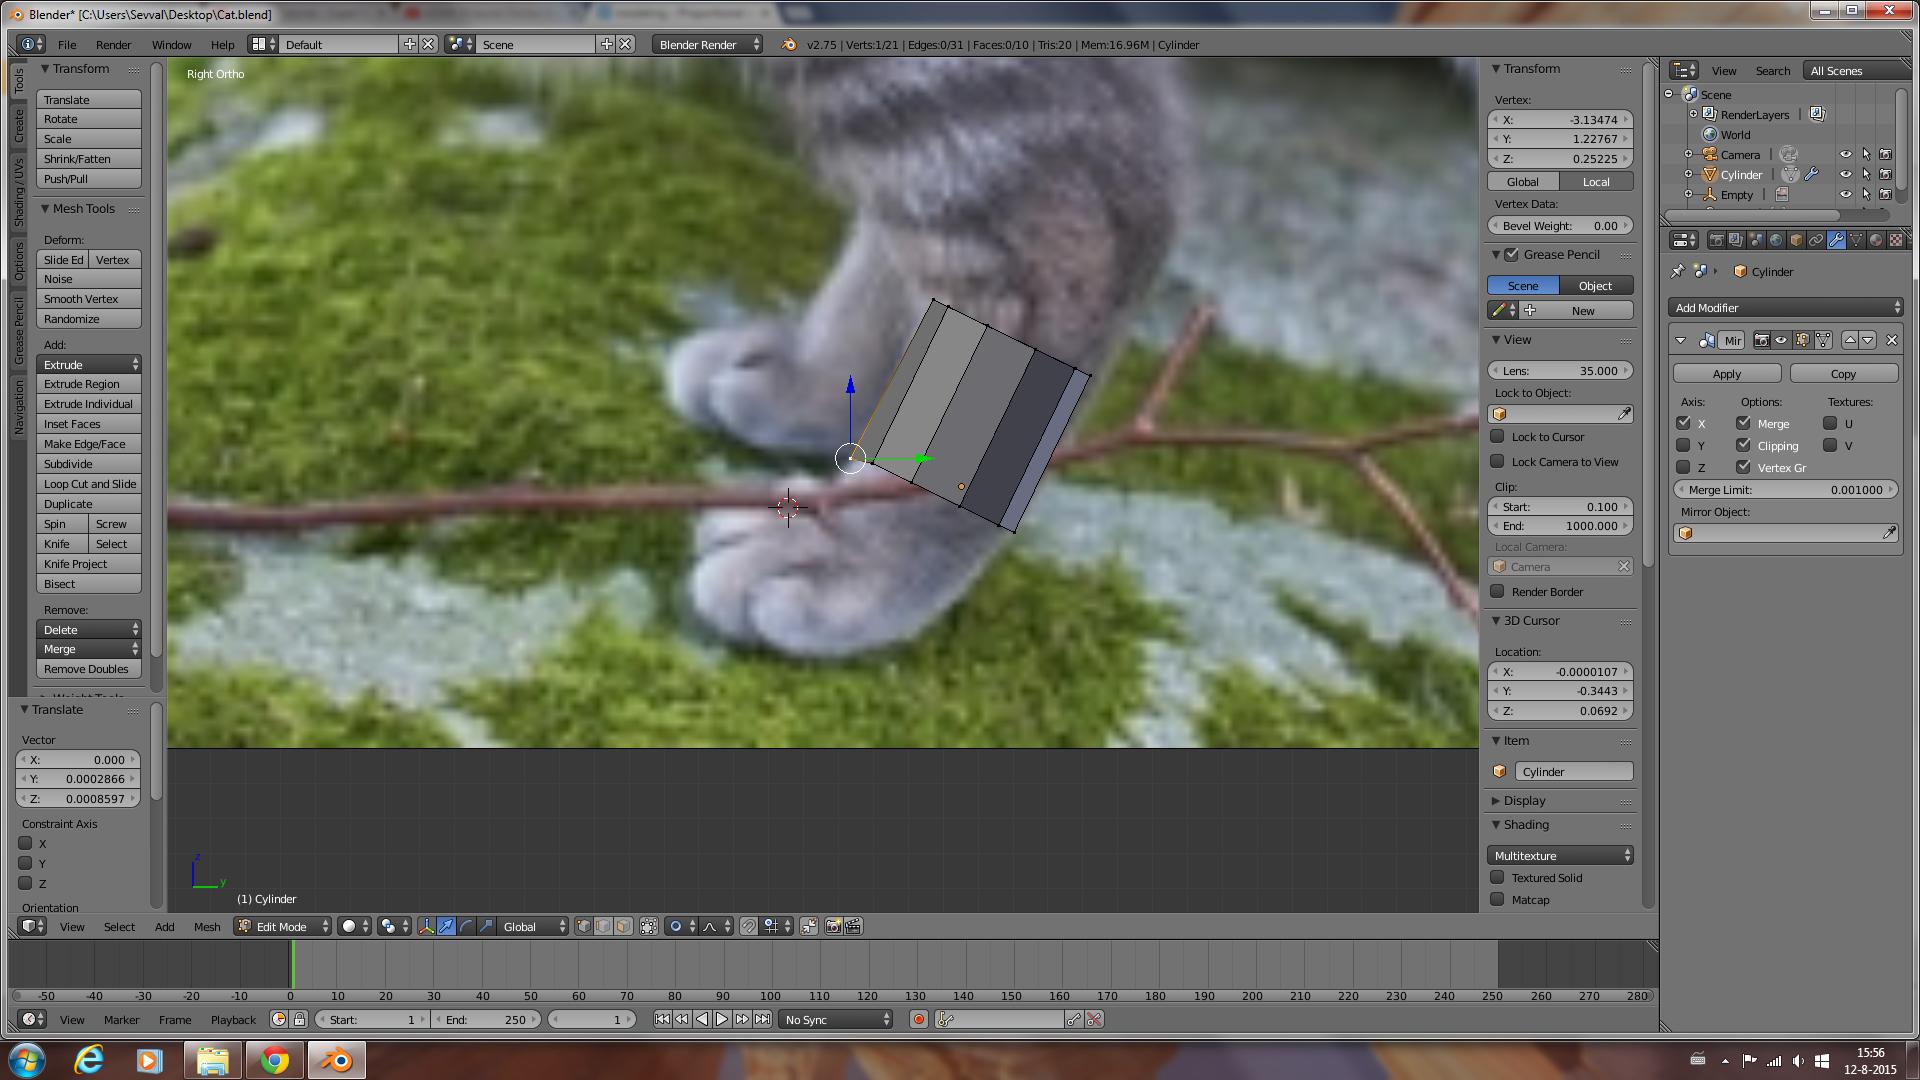Jump to the first frame
The image size is (1920, 1080).
[662, 1019]
